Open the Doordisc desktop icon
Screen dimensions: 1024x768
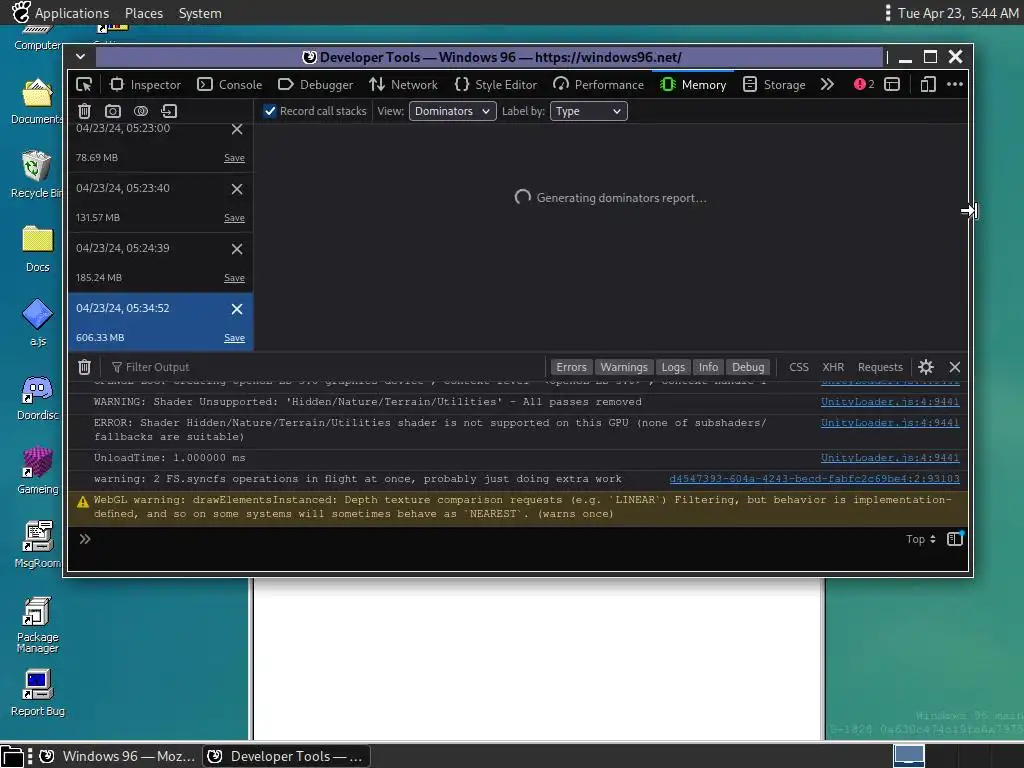37,398
